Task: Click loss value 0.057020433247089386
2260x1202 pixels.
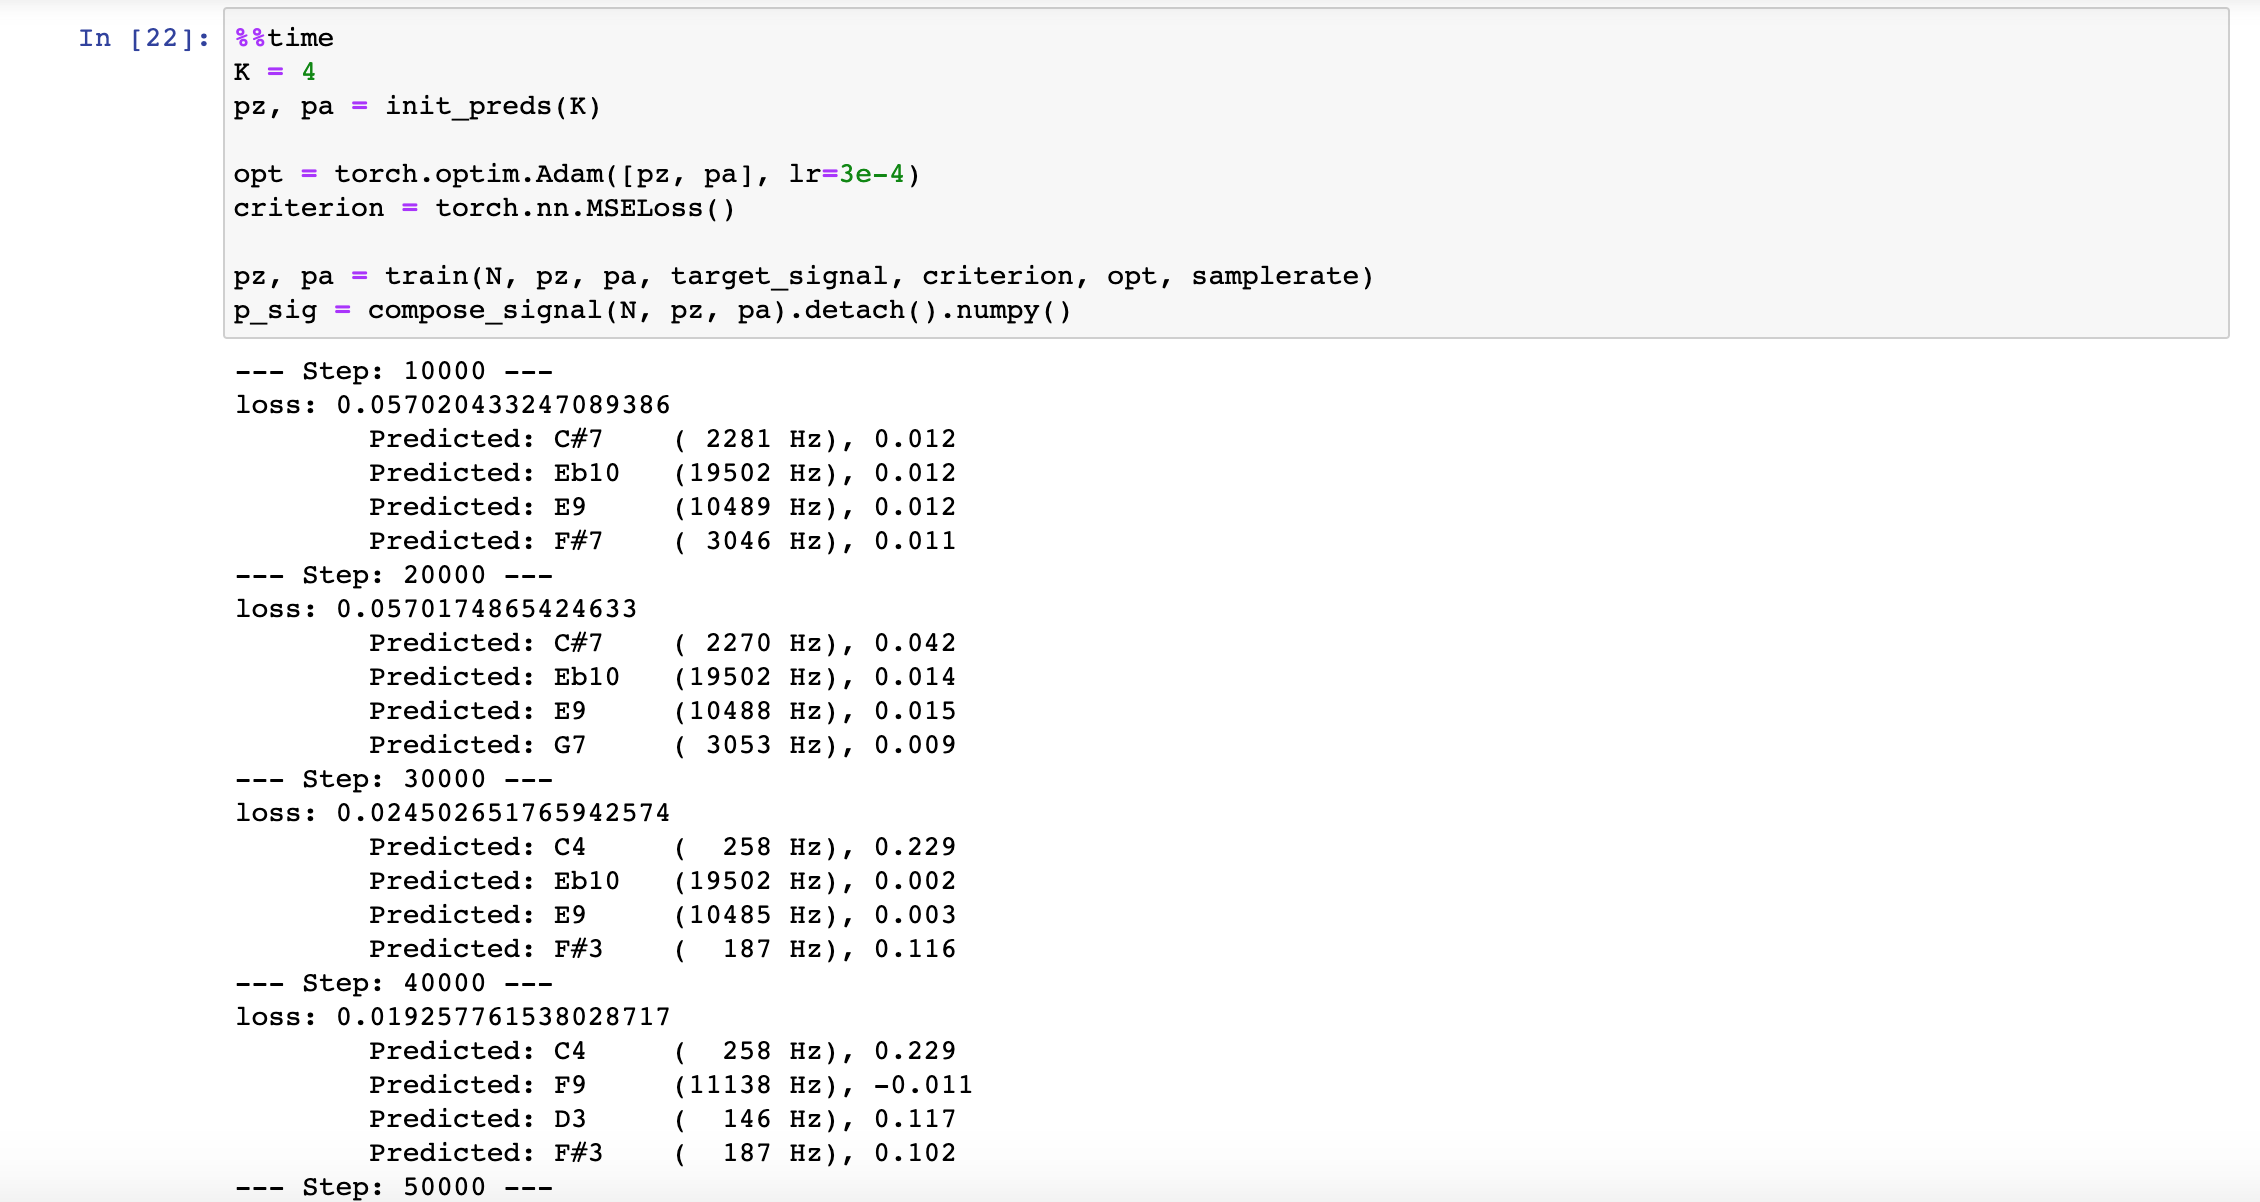Action: click(503, 405)
